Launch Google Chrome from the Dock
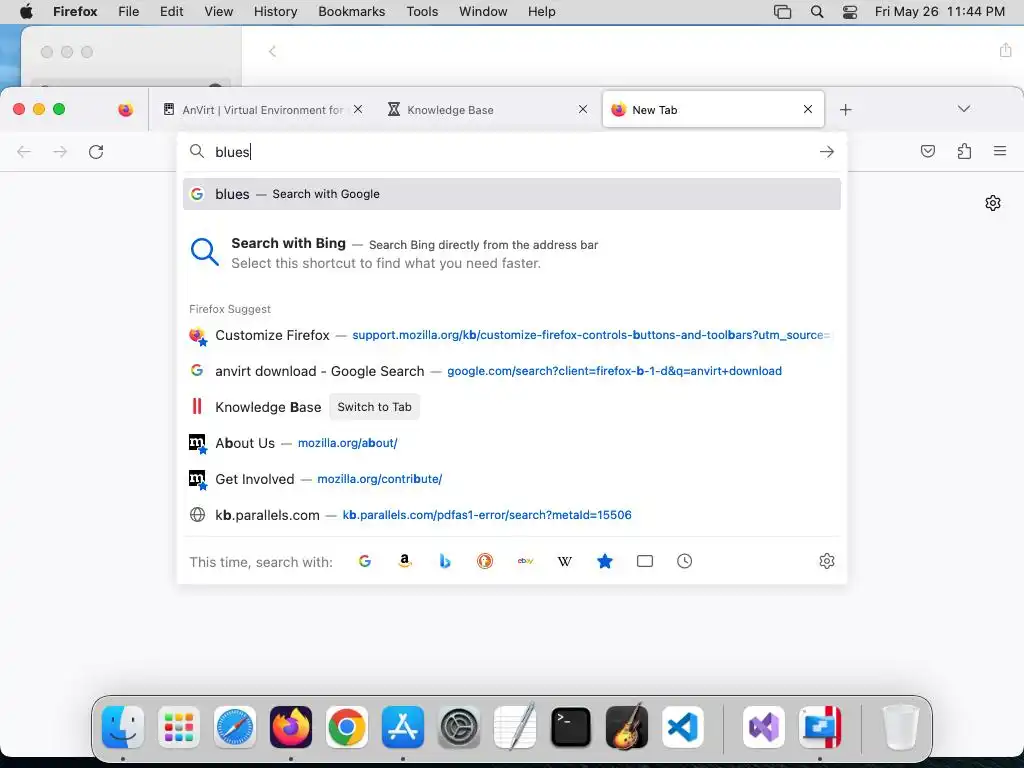Viewport: 1024px width, 768px height. click(347, 727)
